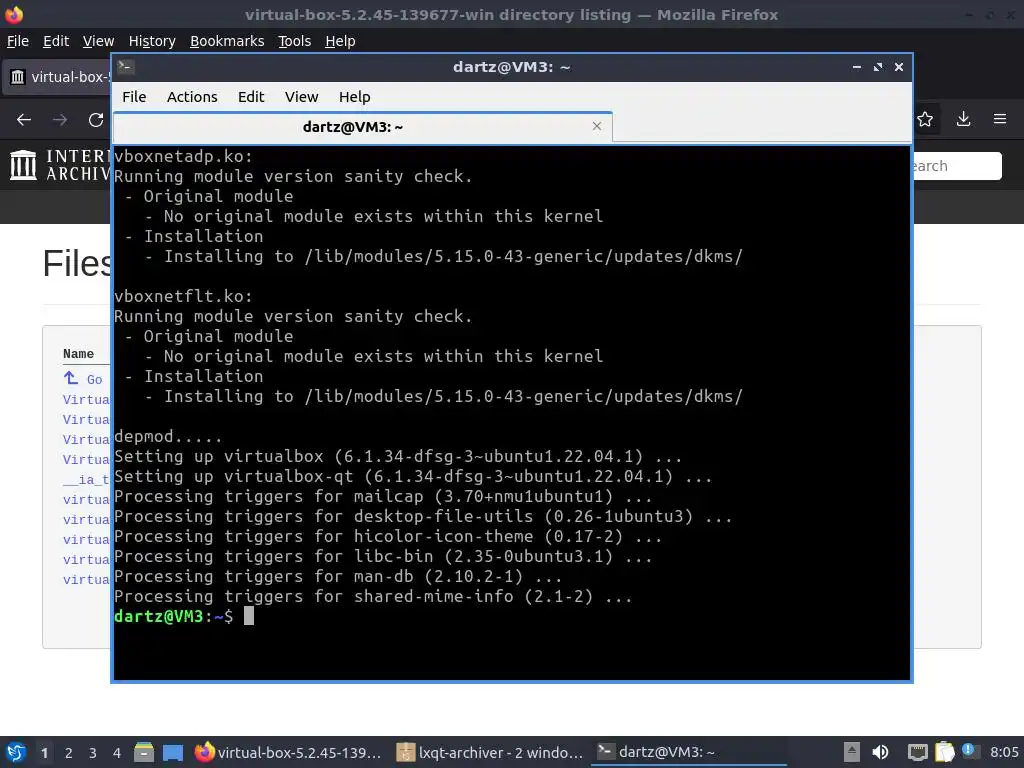Open the File menu in the terminal window
Image resolution: width=1024 pixels, height=768 pixels.
134,97
